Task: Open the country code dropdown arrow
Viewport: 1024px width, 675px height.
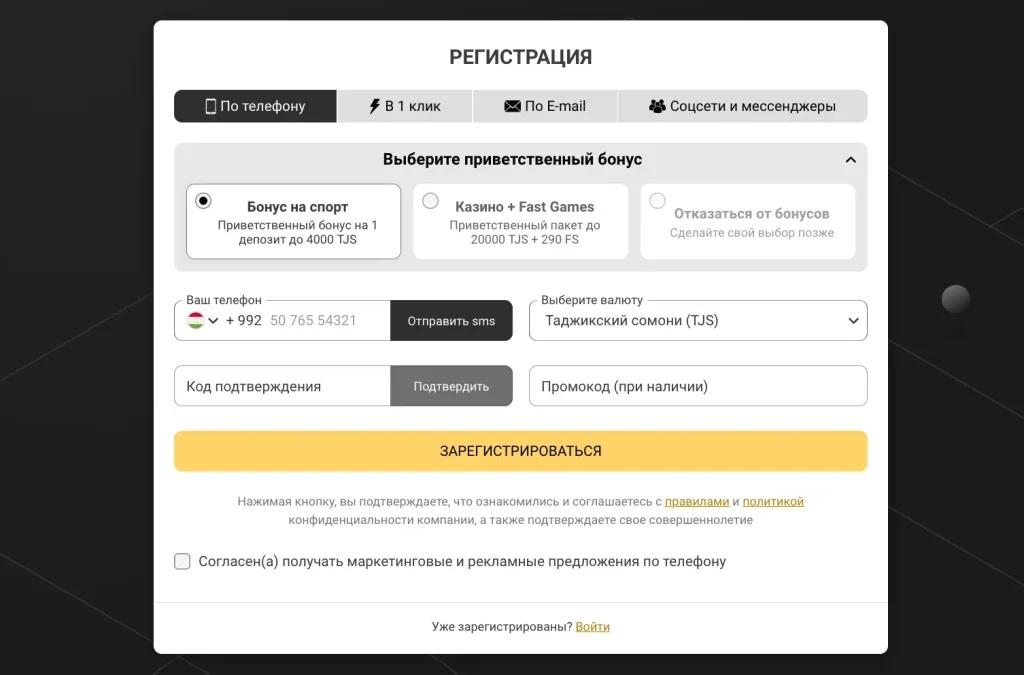Action: [213, 321]
